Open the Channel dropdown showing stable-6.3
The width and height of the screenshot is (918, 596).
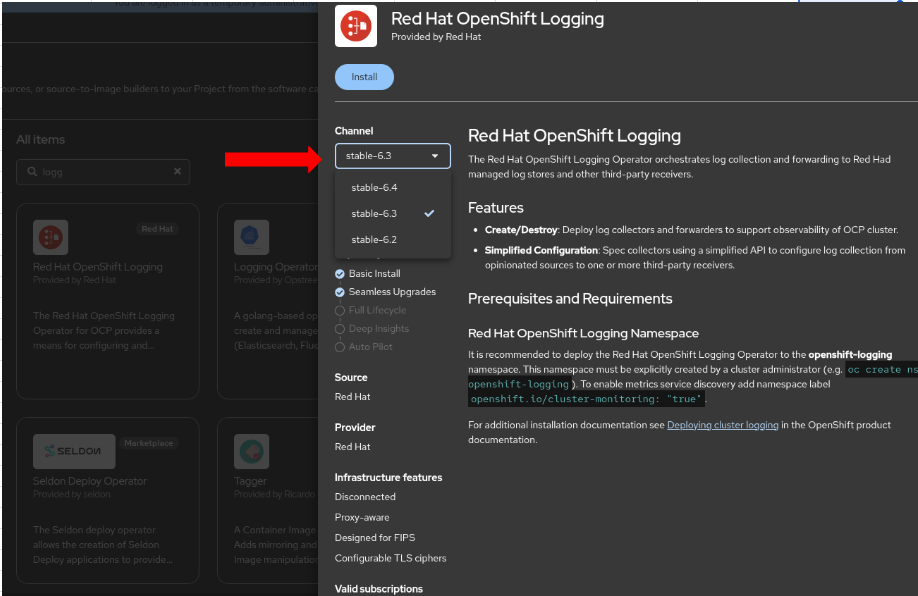pyautogui.click(x=392, y=156)
